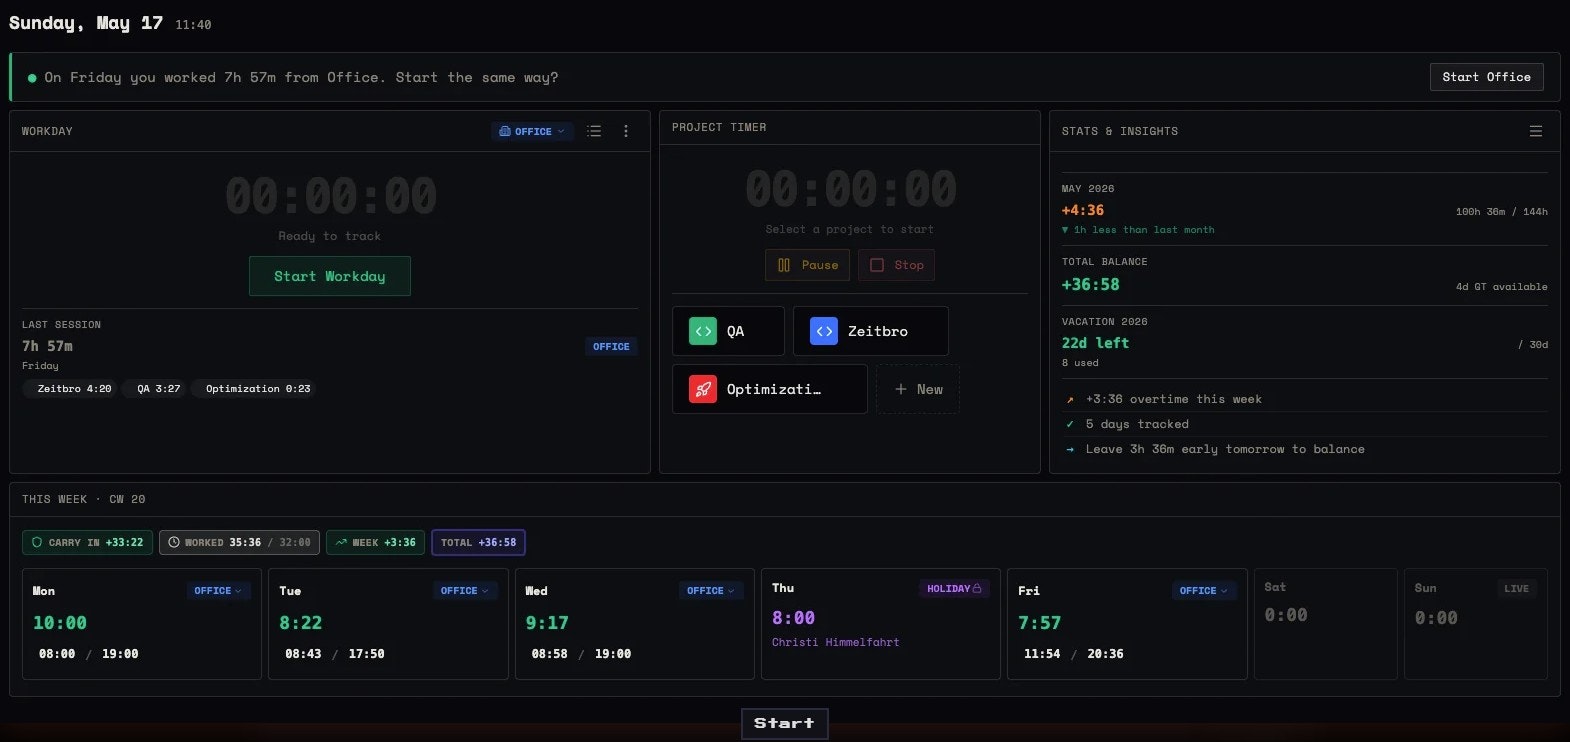This screenshot has width=1570, height=742.
Task: Click Tuesday's 17:50 end time
Action: point(366,654)
